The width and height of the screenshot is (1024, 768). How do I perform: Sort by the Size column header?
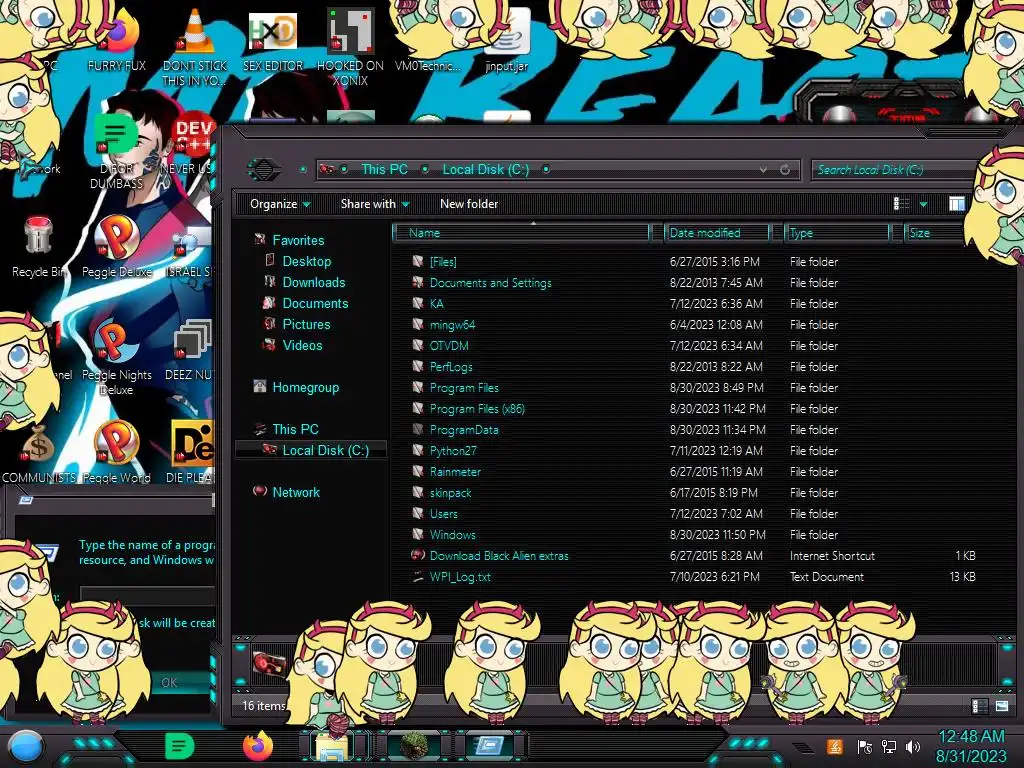point(934,233)
